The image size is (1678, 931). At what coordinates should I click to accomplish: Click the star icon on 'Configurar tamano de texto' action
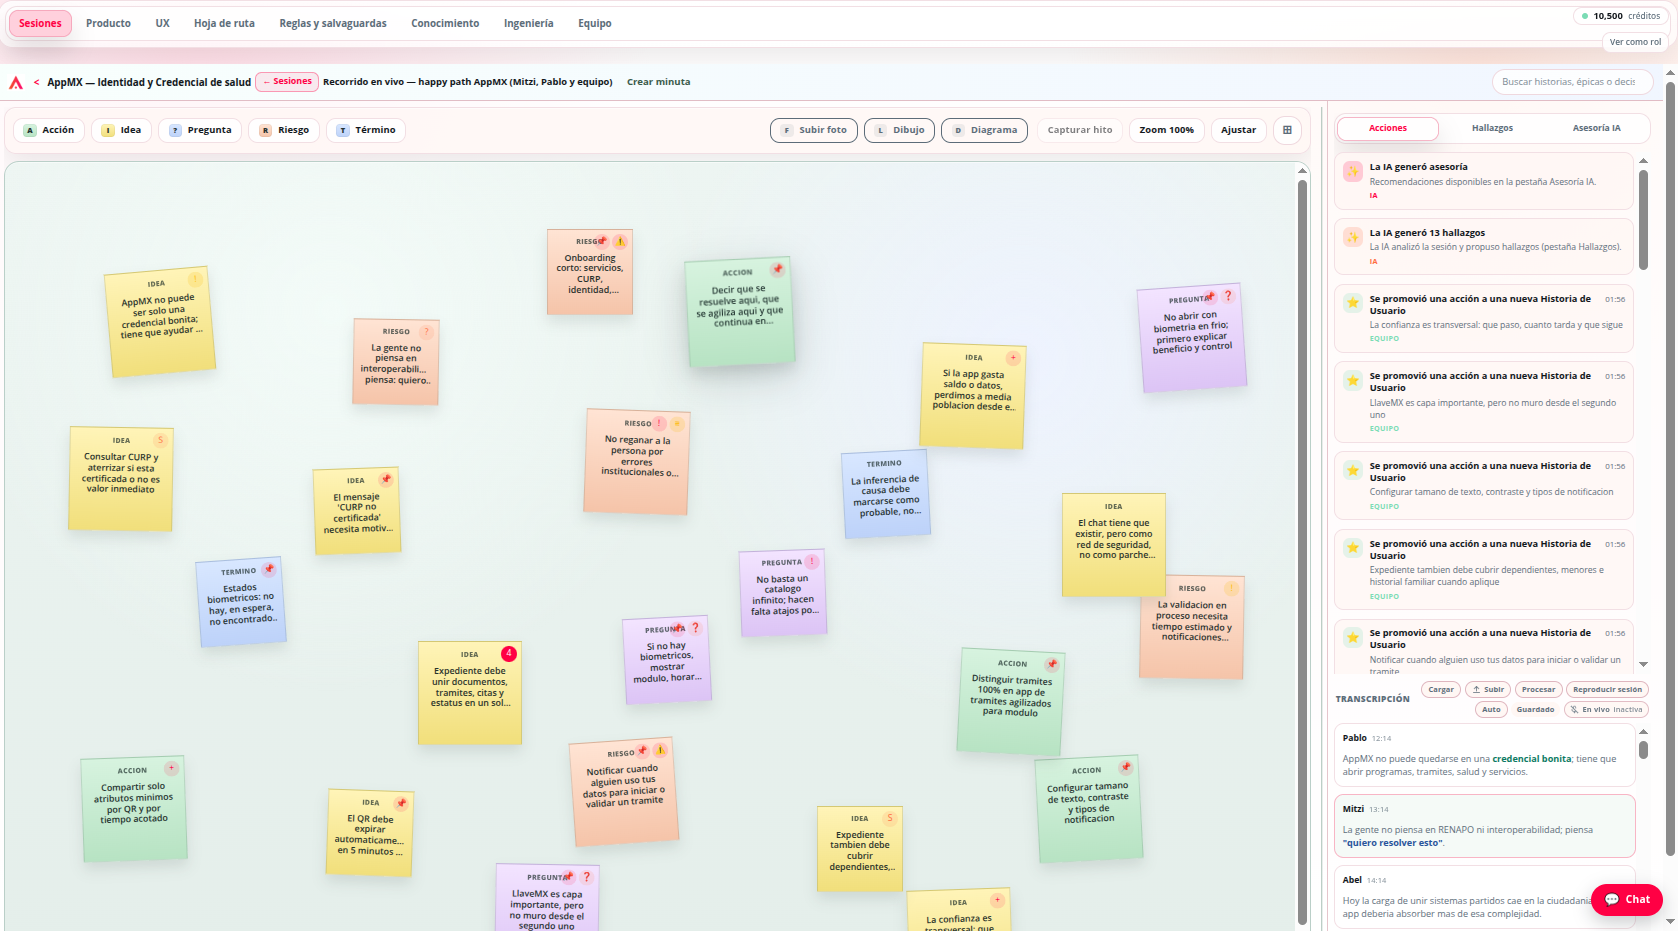(1353, 469)
